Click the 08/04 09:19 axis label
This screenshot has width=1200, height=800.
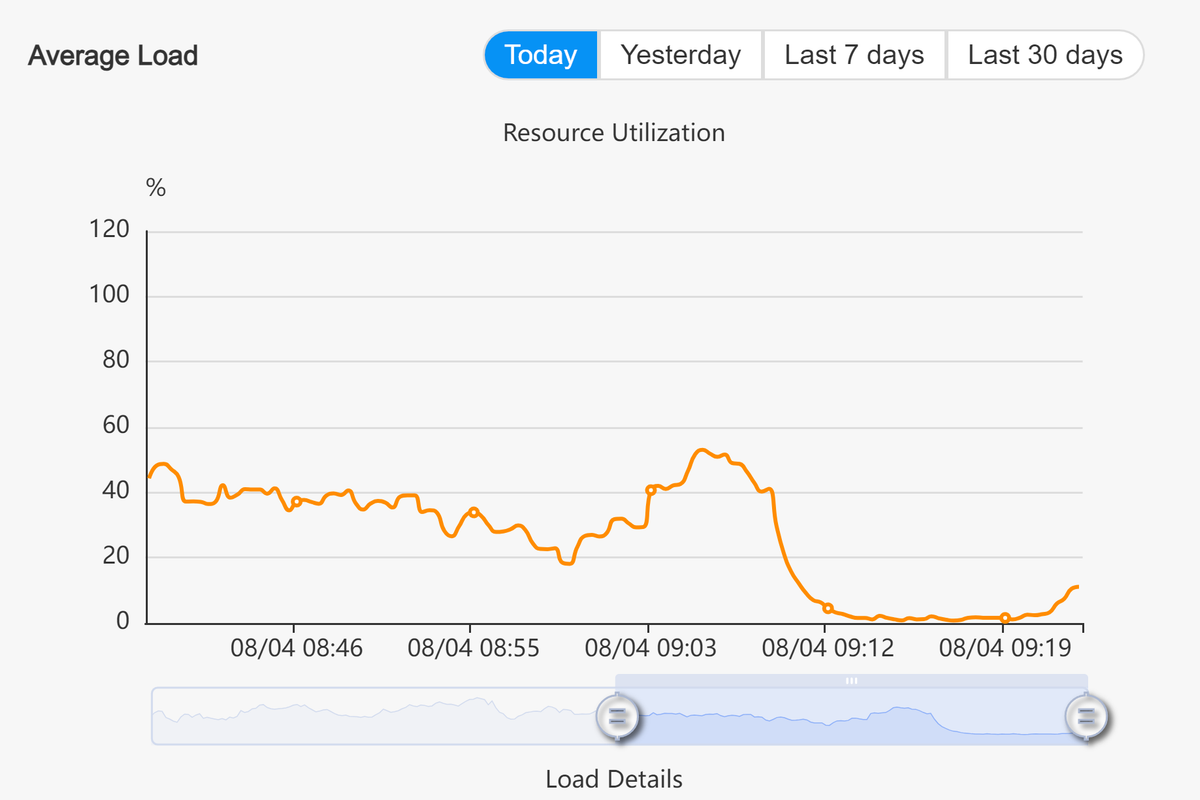(x=1006, y=649)
